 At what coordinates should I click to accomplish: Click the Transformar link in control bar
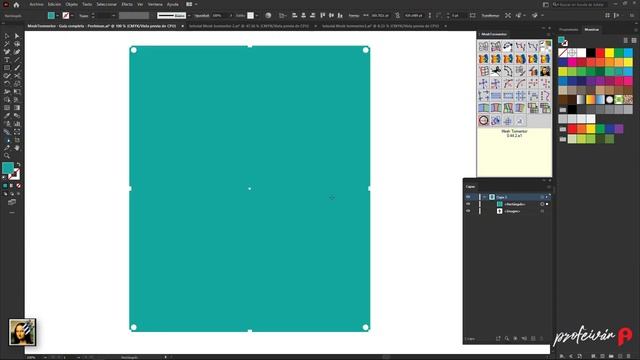click(x=490, y=16)
